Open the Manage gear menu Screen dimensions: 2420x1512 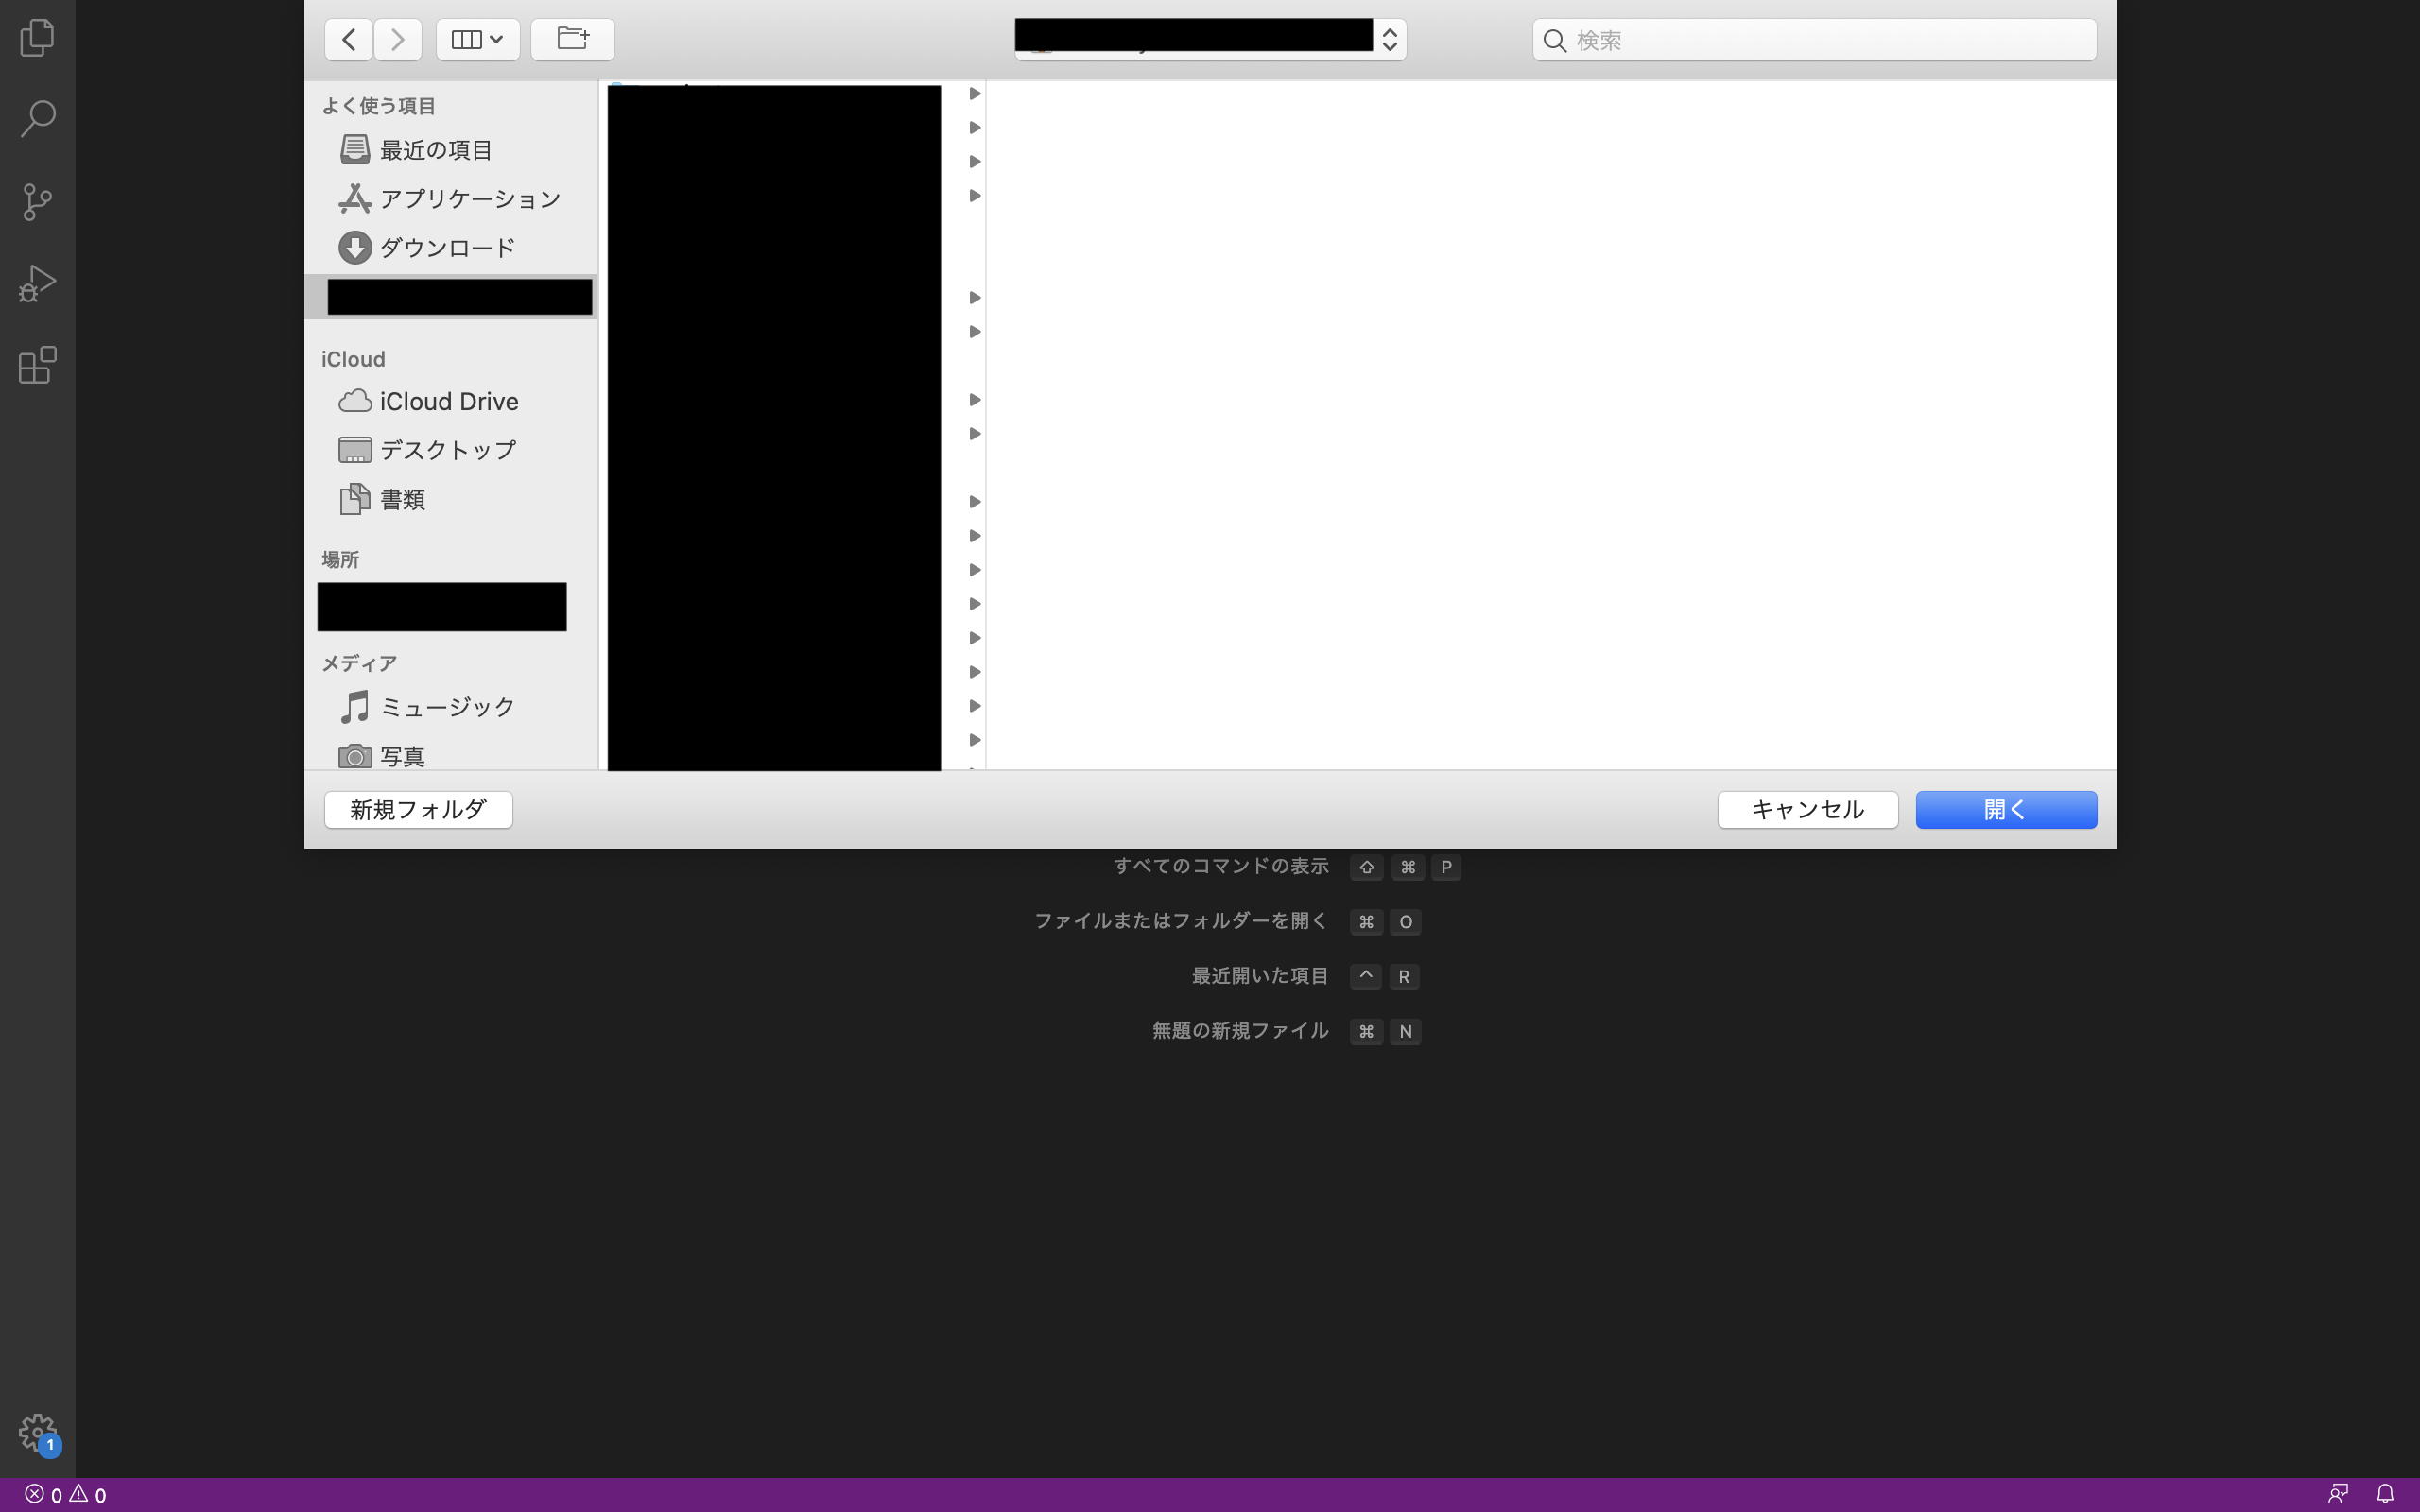pyautogui.click(x=37, y=1431)
